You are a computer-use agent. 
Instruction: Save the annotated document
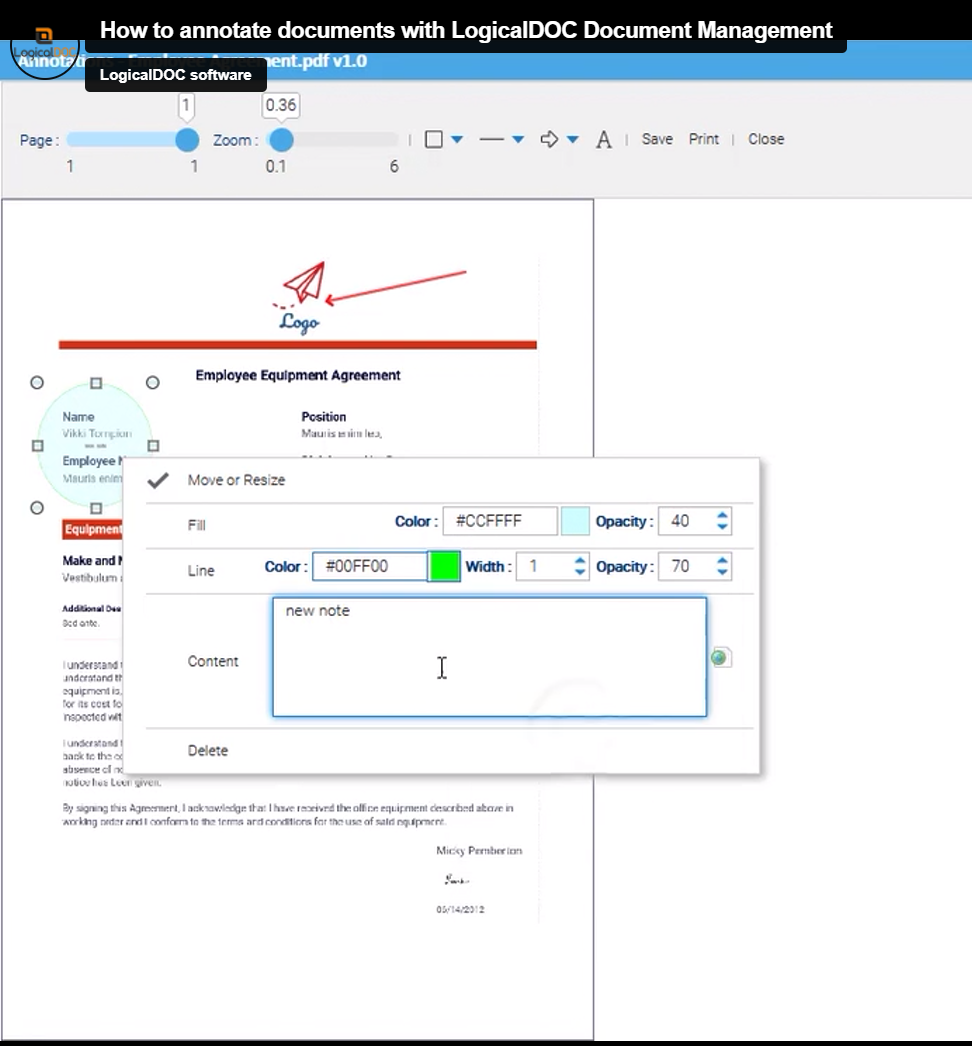pos(657,139)
